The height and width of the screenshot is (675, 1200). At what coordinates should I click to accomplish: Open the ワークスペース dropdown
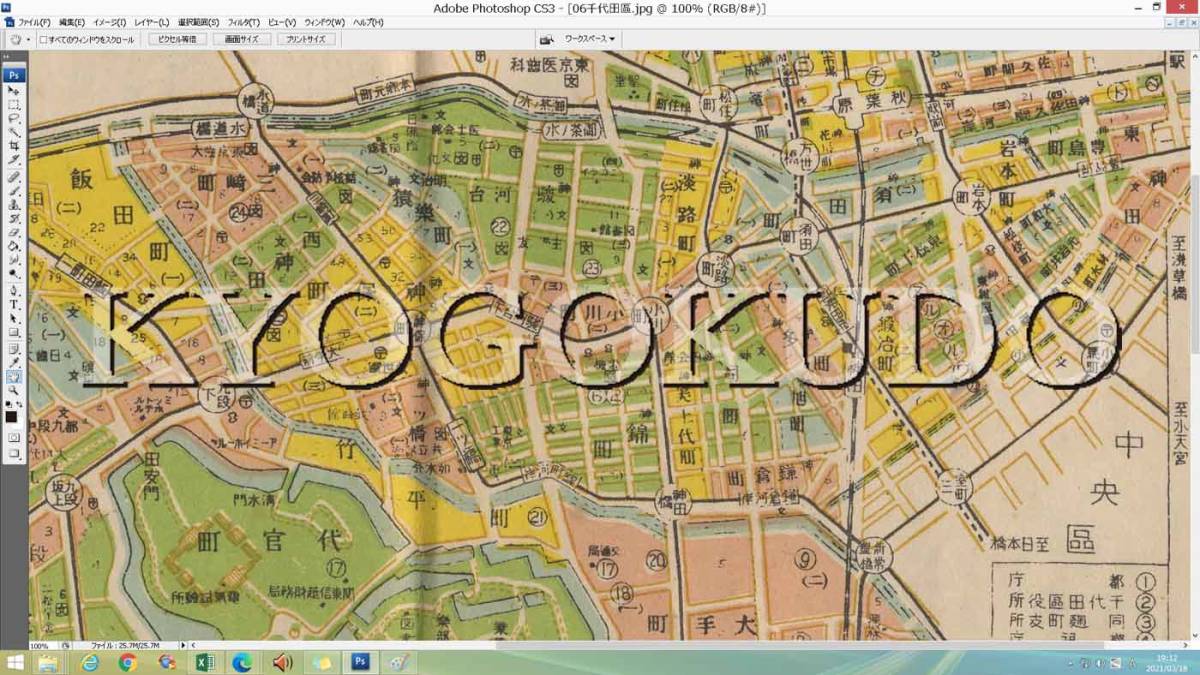click(x=591, y=39)
